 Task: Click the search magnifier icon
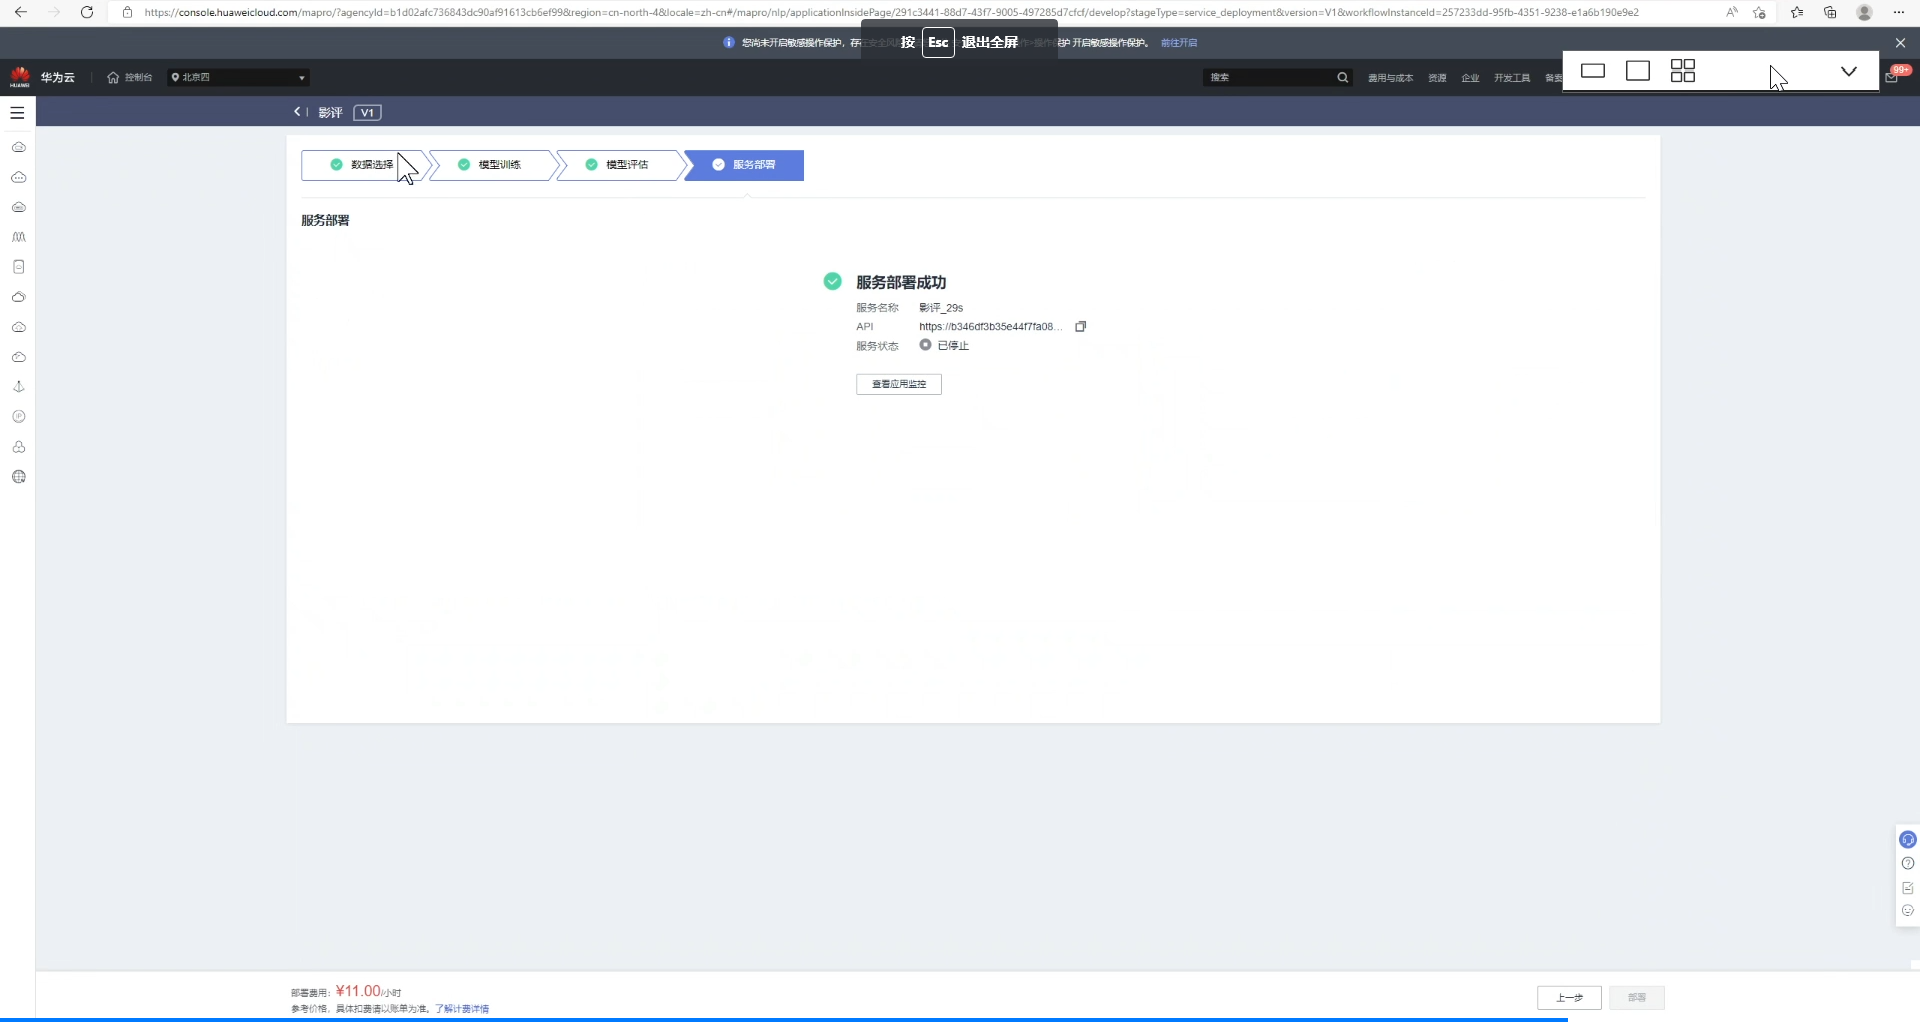coord(1343,77)
